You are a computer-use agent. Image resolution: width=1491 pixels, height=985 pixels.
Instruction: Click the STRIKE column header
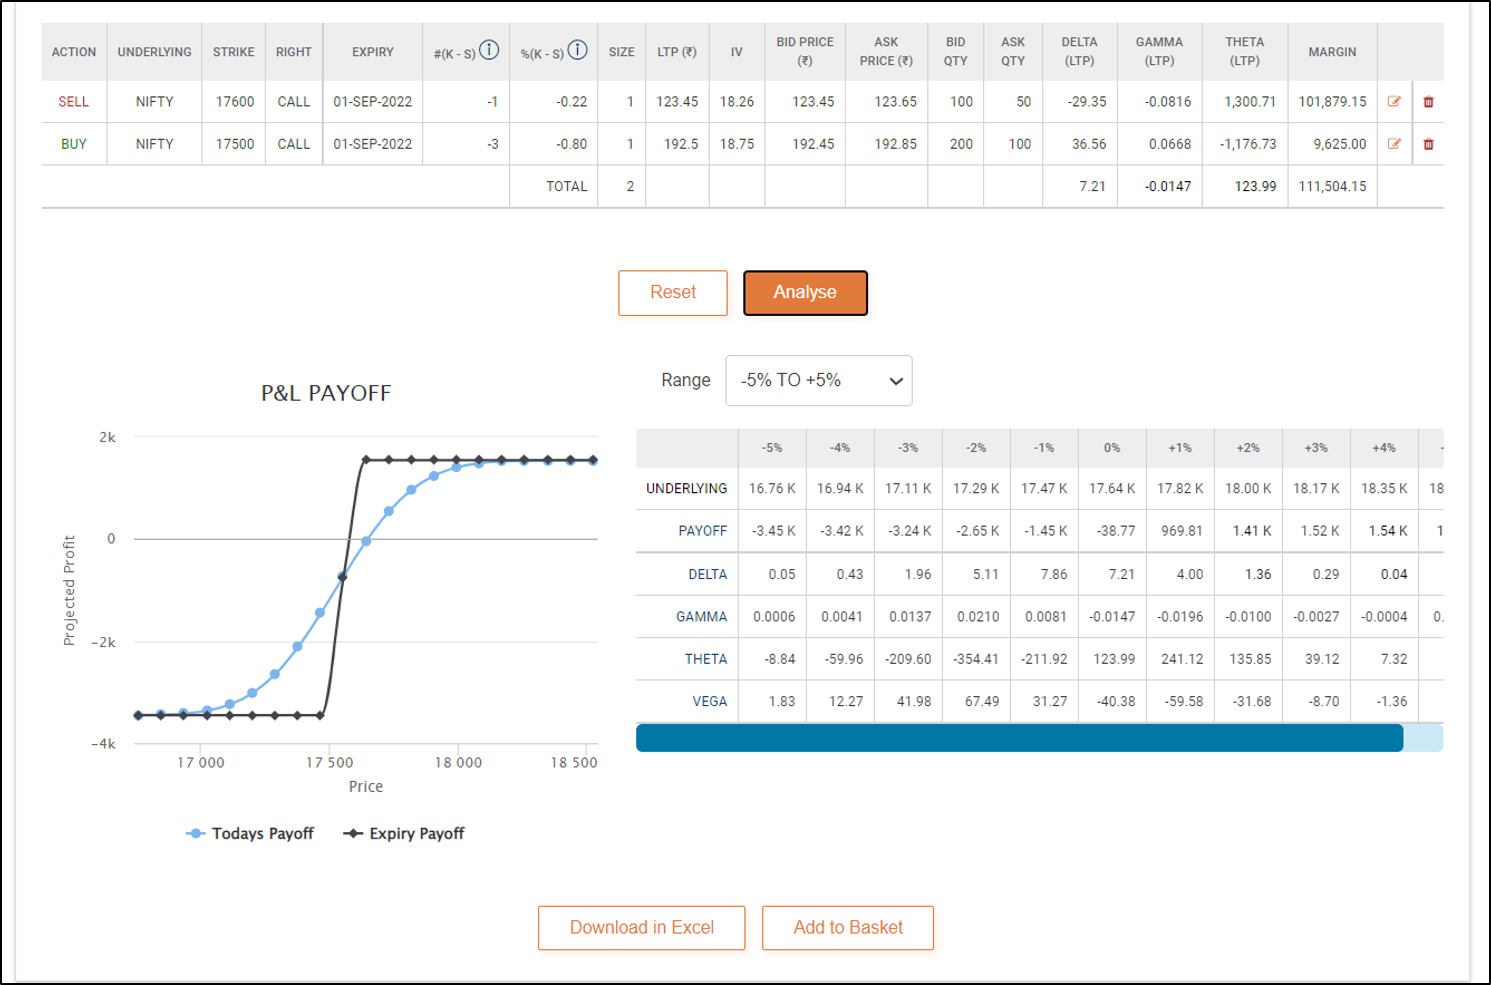[x=233, y=52]
